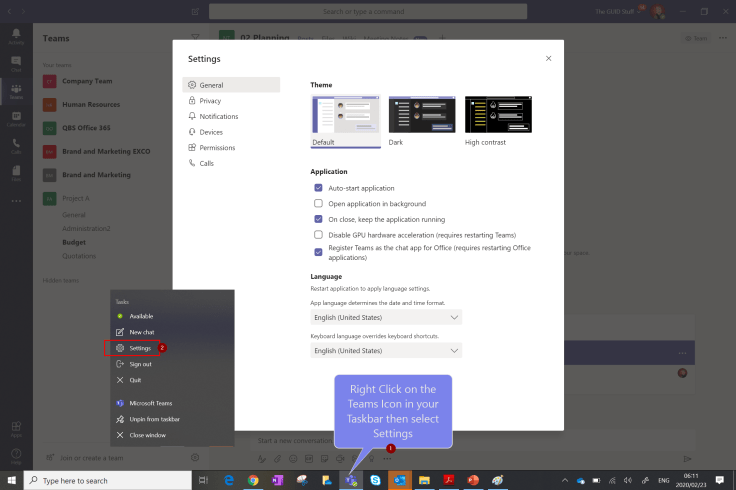Switch to the Privacy settings tab
The width and height of the screenshot is (736, 490).
210,101
